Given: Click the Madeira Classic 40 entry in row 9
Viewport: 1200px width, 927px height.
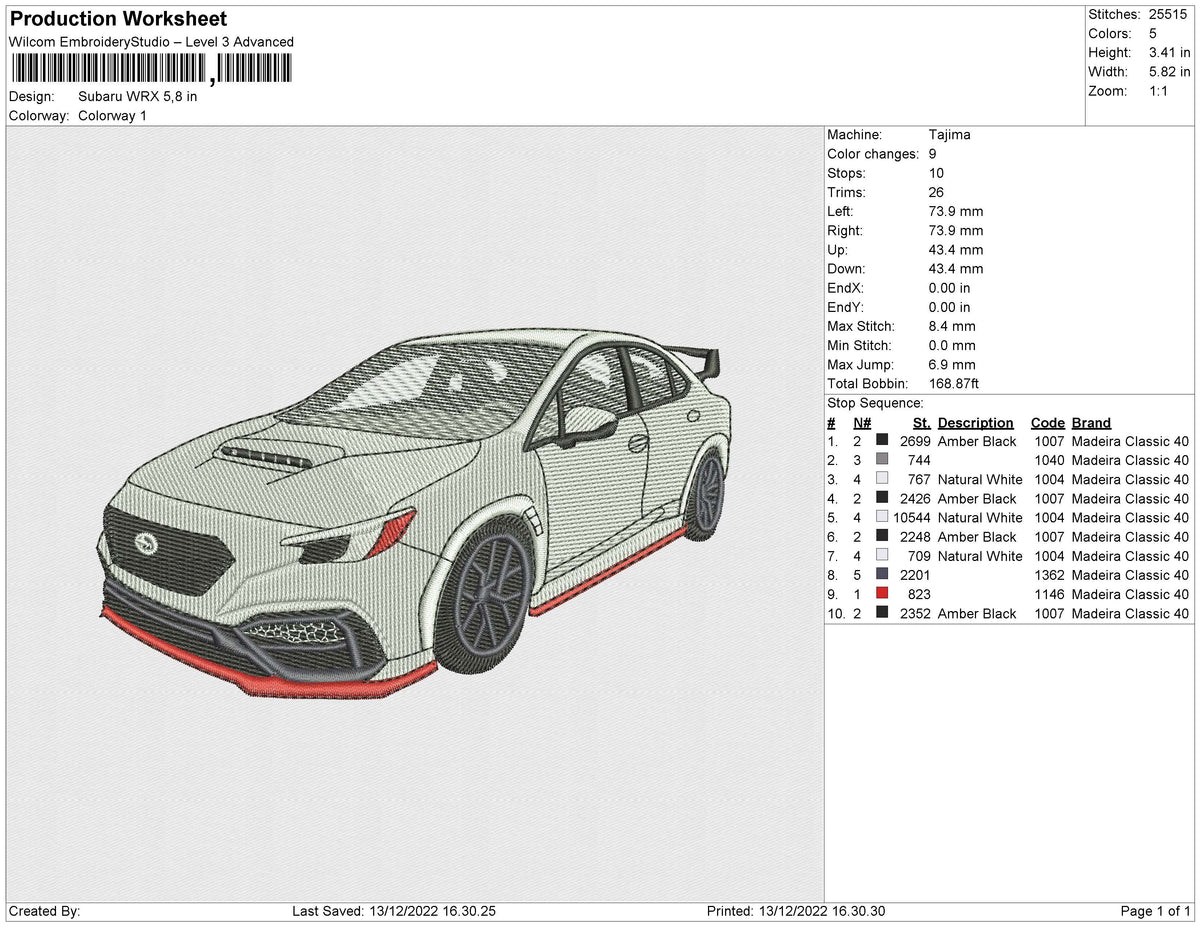Looking at the screenshot, I should tap(1129, 594).
